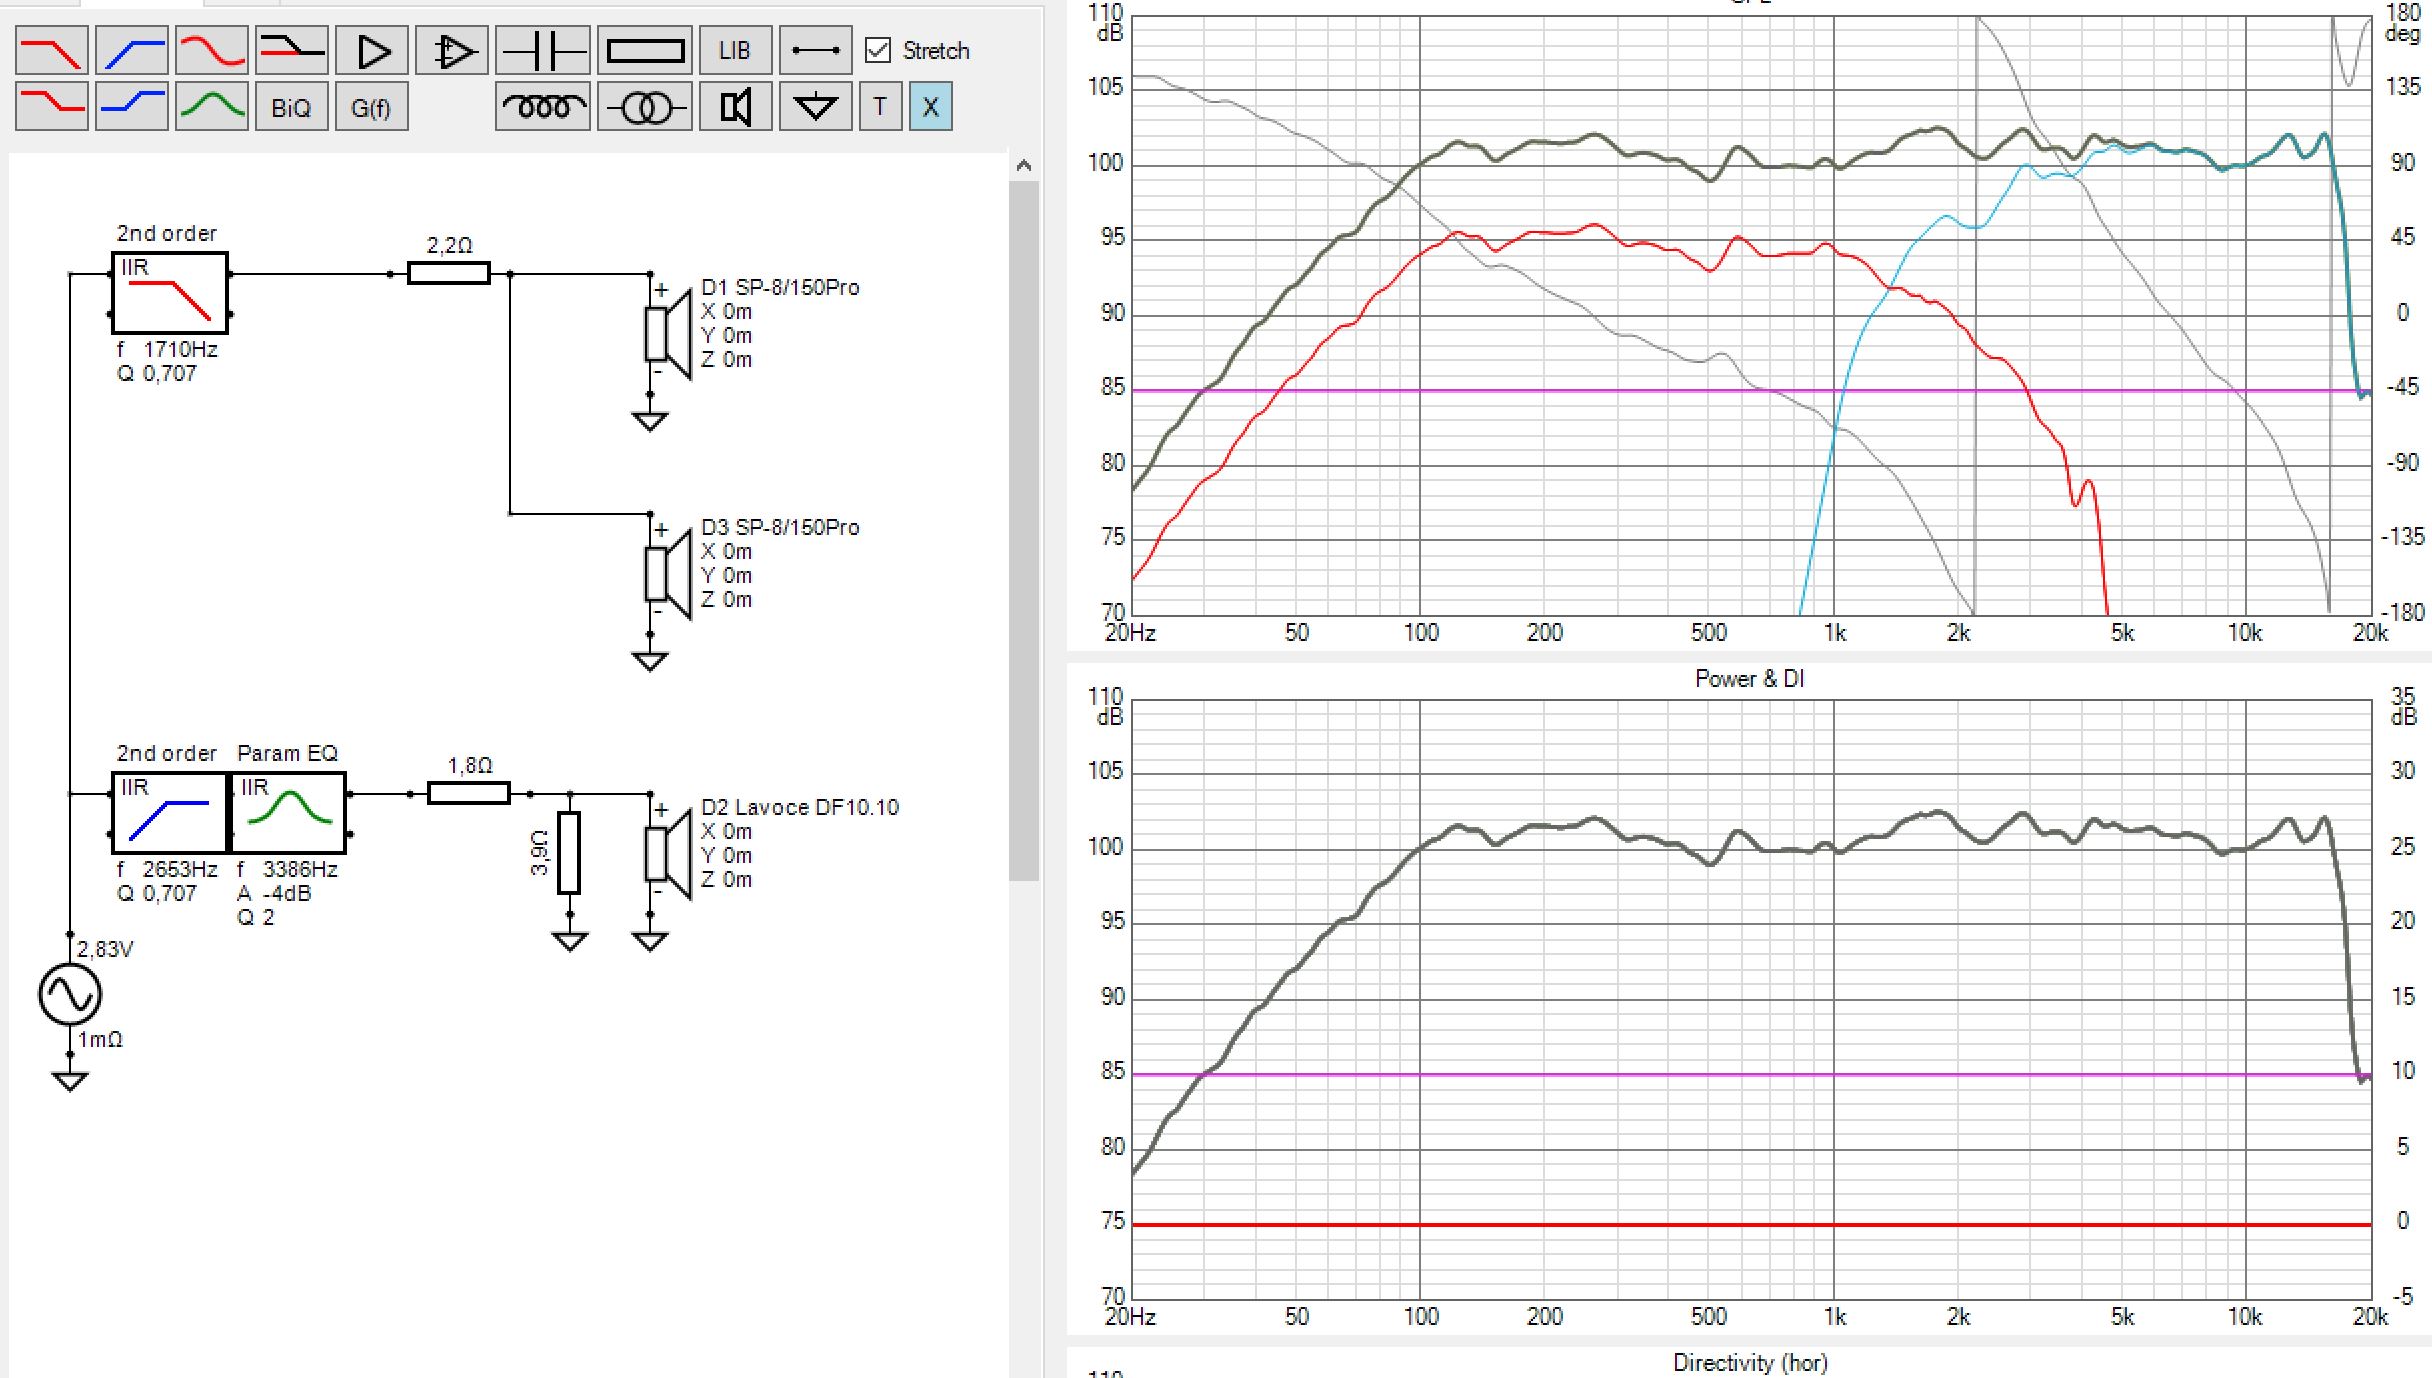The image size is (2432, 1378).
Task: Toggle the highlighted X button
Action: pos(930,107)
